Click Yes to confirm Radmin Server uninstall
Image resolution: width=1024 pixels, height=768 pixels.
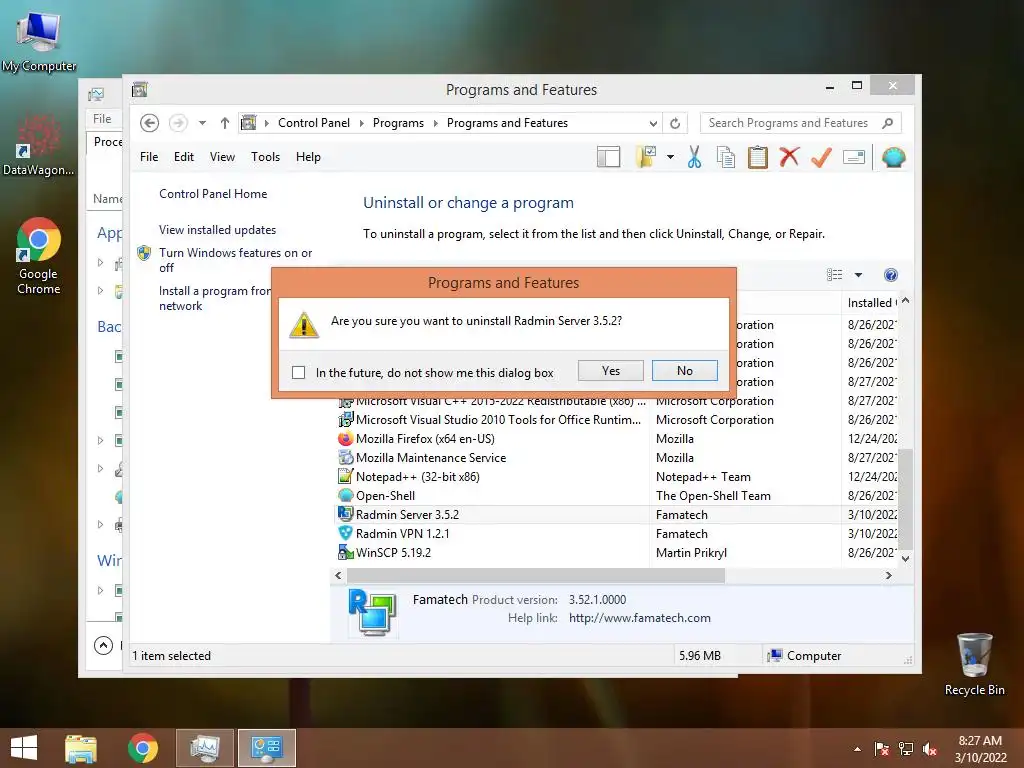coord(611,371)
